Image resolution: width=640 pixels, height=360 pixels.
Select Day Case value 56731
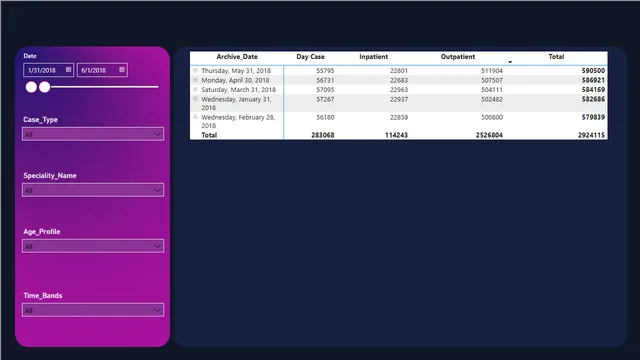point(325,80)
